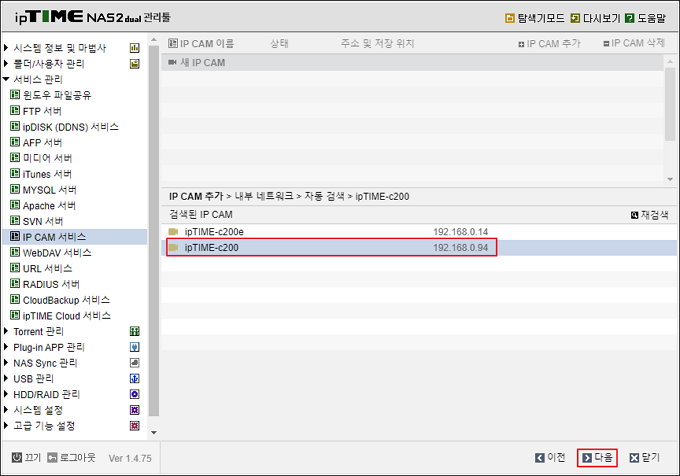The height and width of the screenshot is (476, 680).
Task: Click IP CAM 추가 link
Action: (x=549, y=44)
